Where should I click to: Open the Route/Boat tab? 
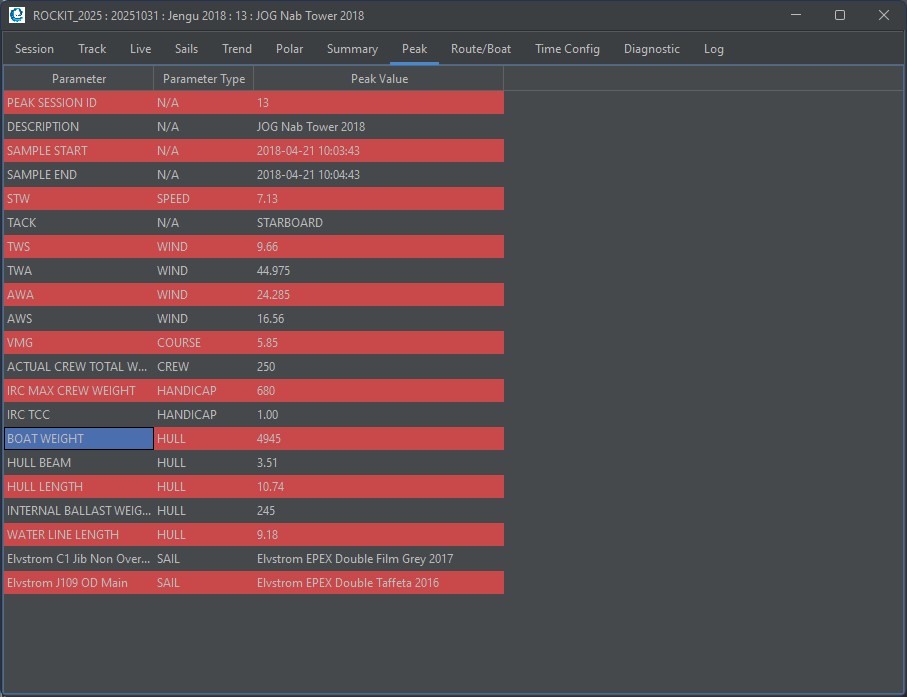pyautogui.click(x=481, y=49)
